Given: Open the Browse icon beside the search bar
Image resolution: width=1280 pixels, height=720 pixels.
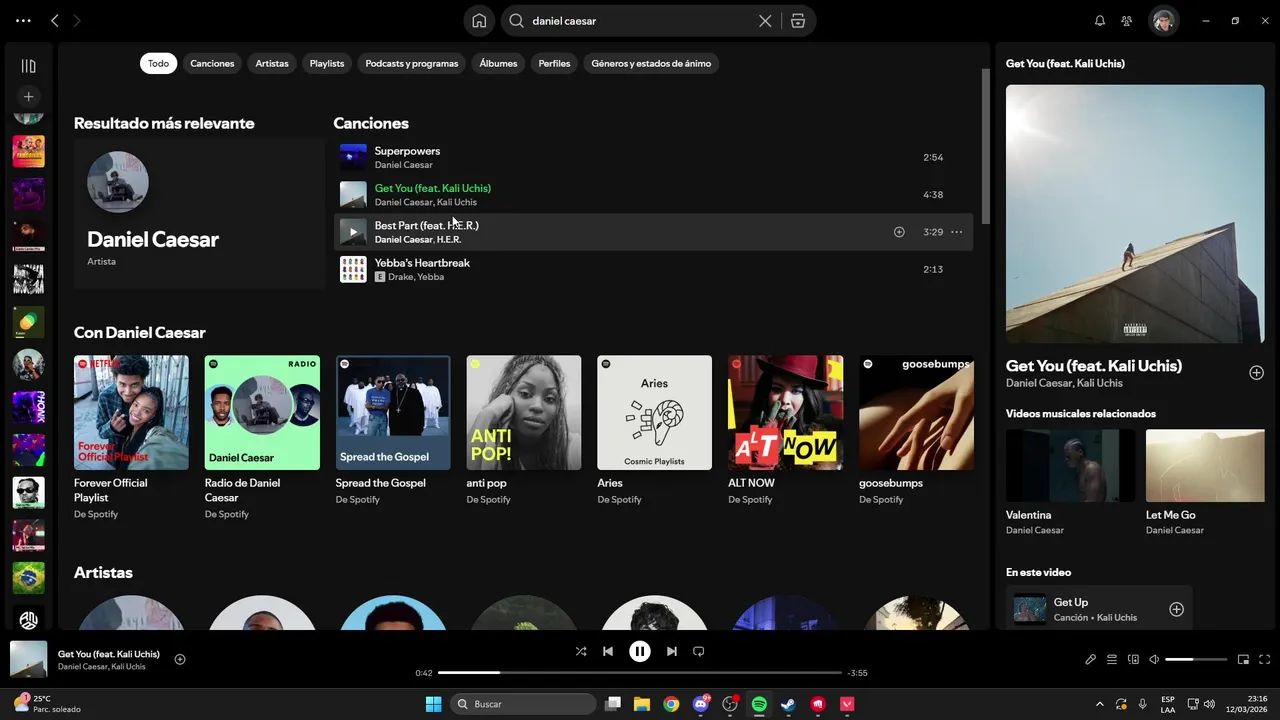Looking at the screenshot, I should coord(797,21).
